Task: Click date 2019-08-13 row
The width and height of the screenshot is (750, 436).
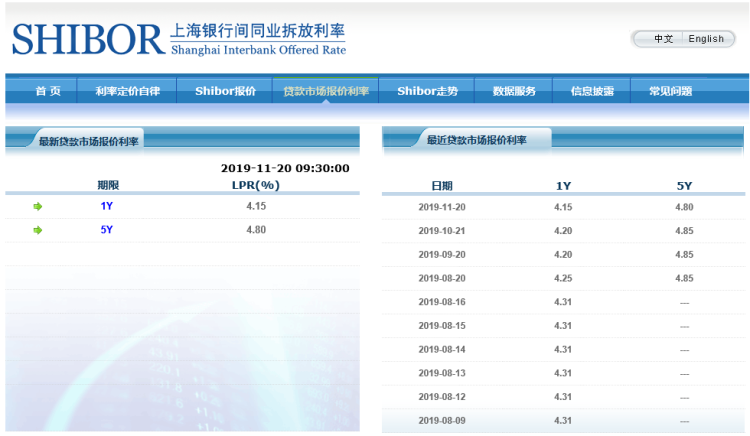Action: pos(441,373)
